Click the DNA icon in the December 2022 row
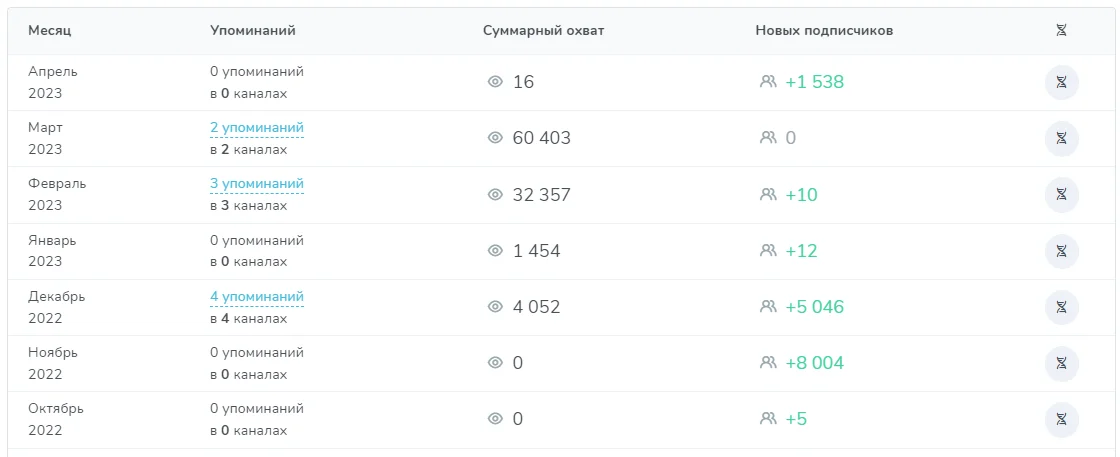The width and height of the screenshot is (1120, 457). tap(1061, 307)
